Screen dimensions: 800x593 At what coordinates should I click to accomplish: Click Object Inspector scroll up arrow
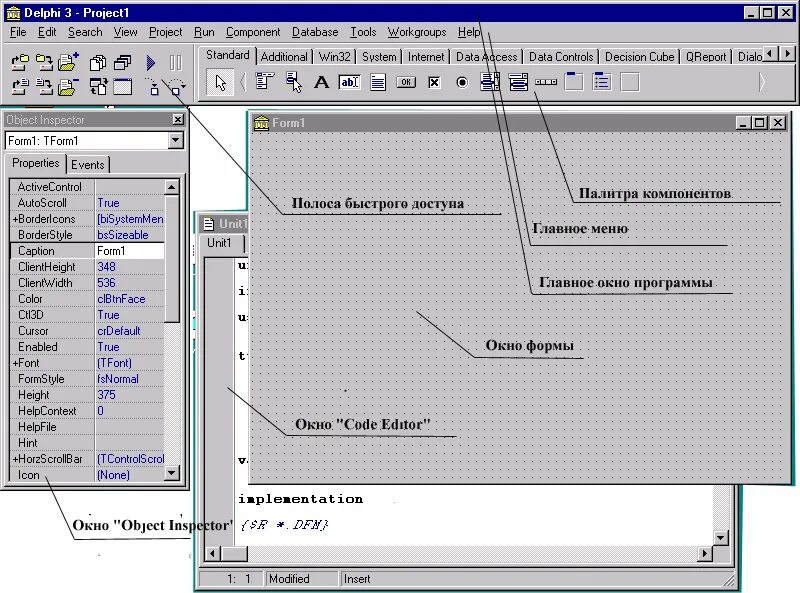coord(172,187)
